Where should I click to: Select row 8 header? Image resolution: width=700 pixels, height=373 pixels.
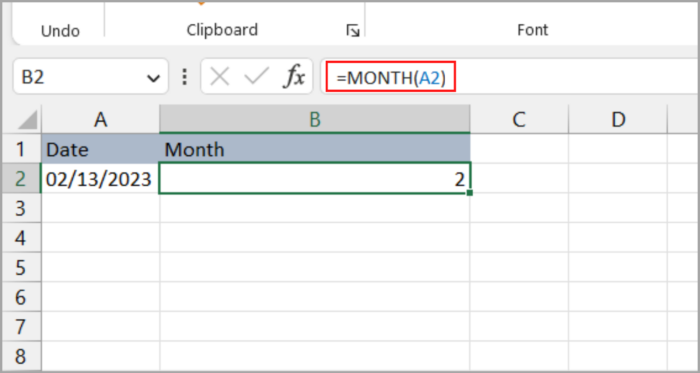click(x=21, y=356)
